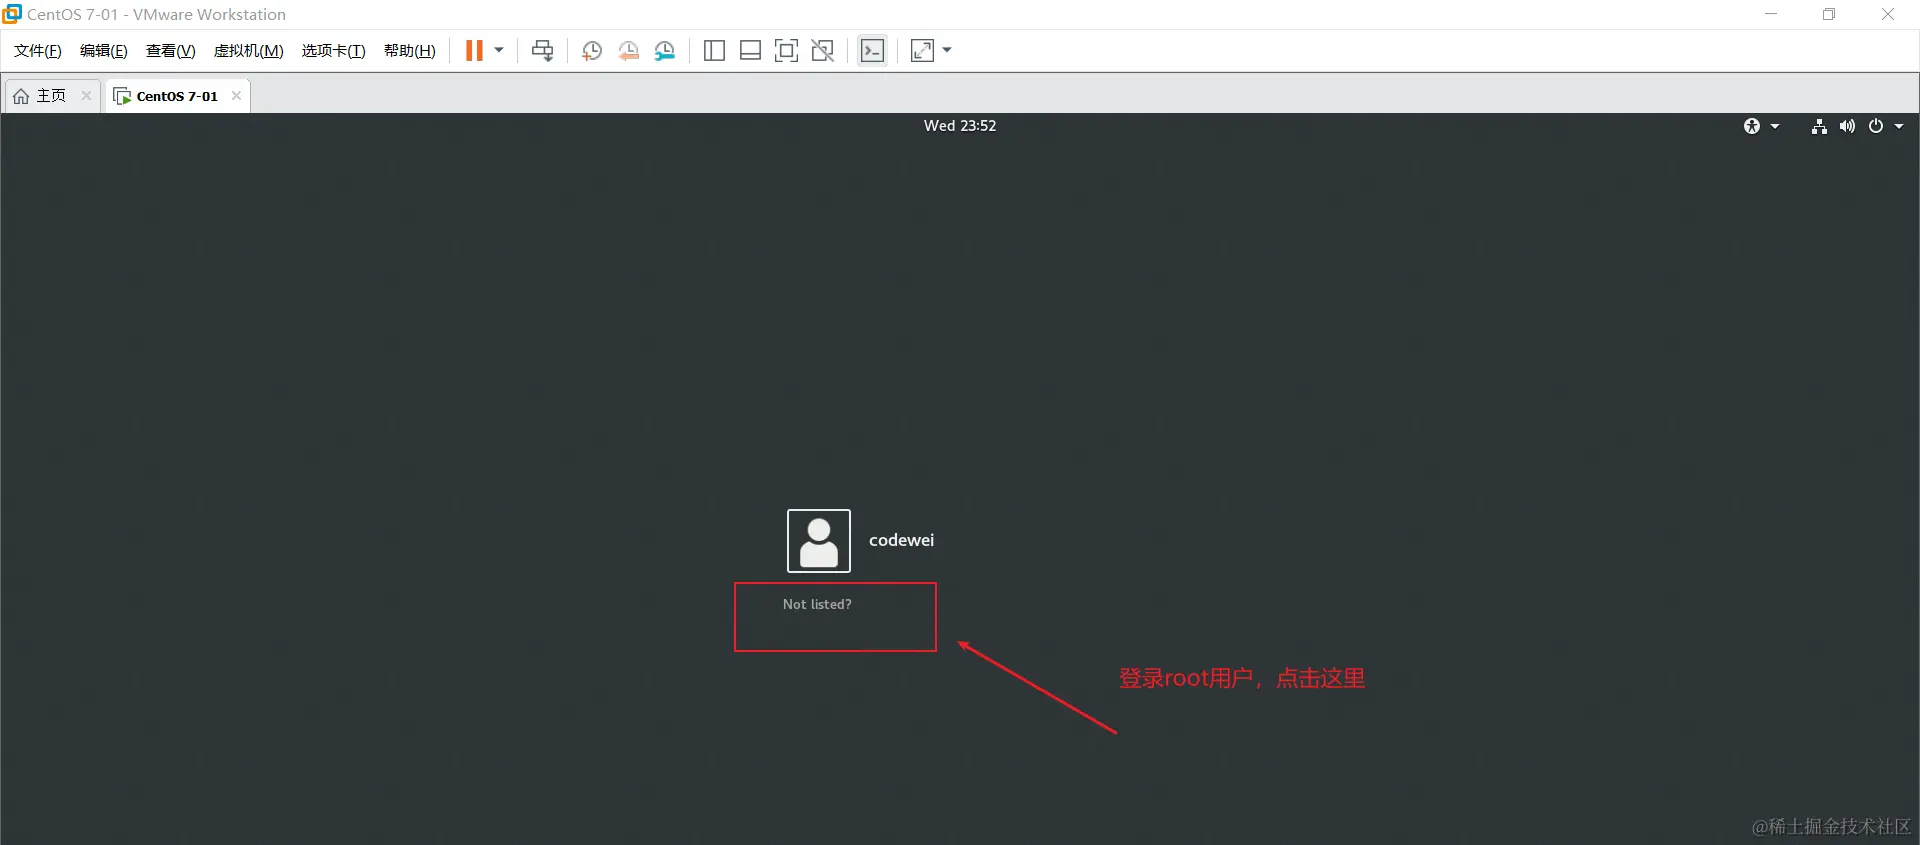Choose the codewei username
This screenshot has height=845, width=1920.
[901, 540]
